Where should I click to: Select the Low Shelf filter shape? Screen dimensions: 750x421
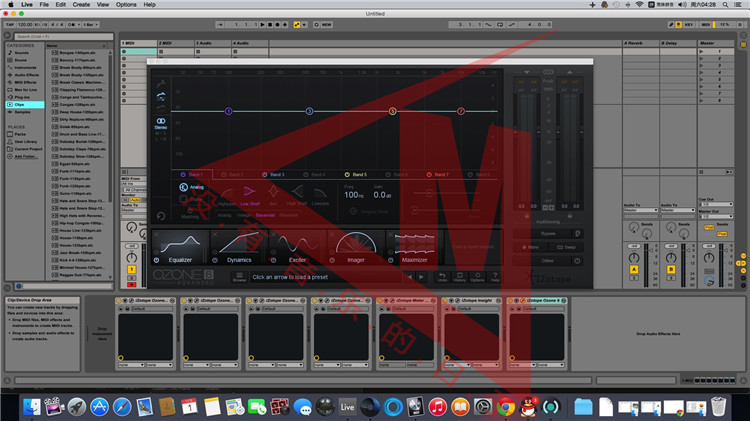point(249,195)
